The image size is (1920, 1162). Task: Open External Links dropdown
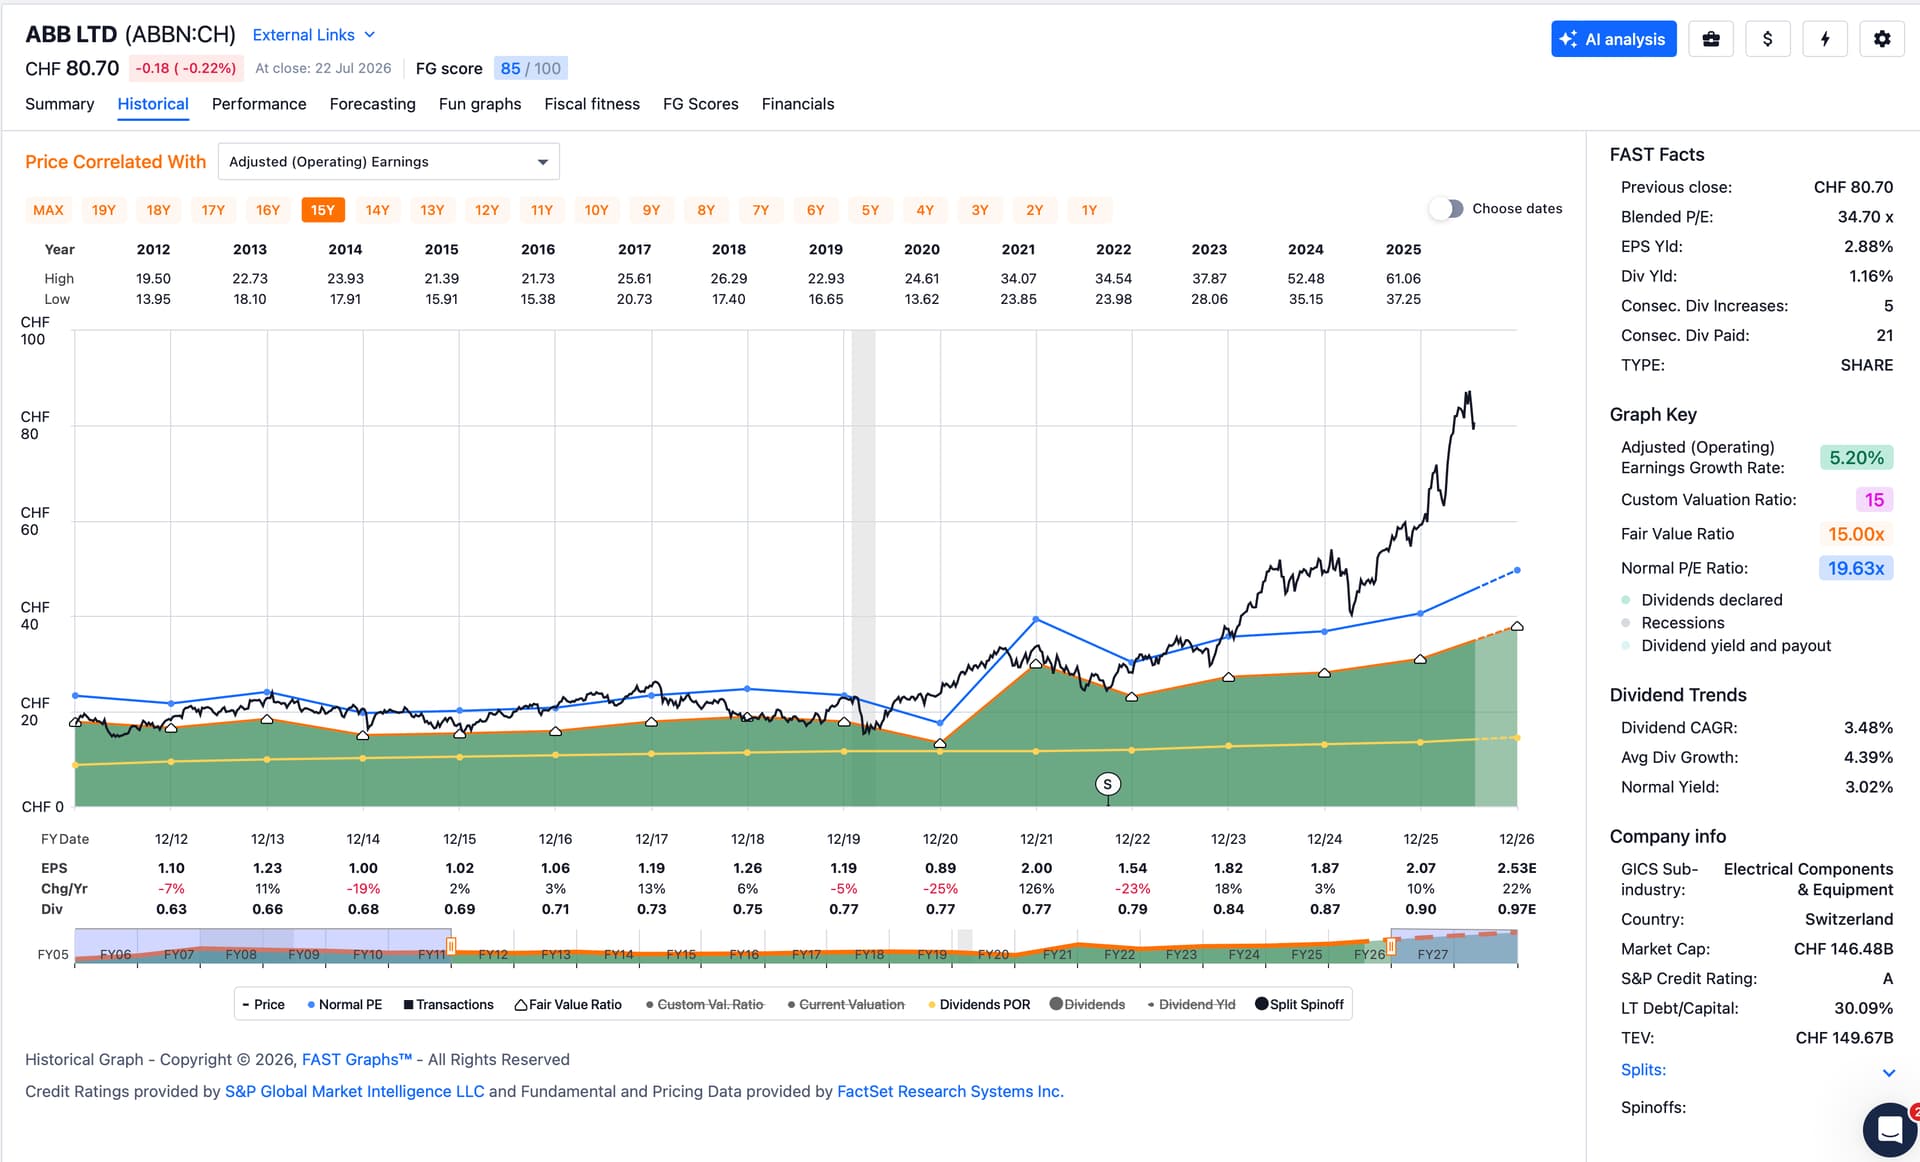[314, 35]
